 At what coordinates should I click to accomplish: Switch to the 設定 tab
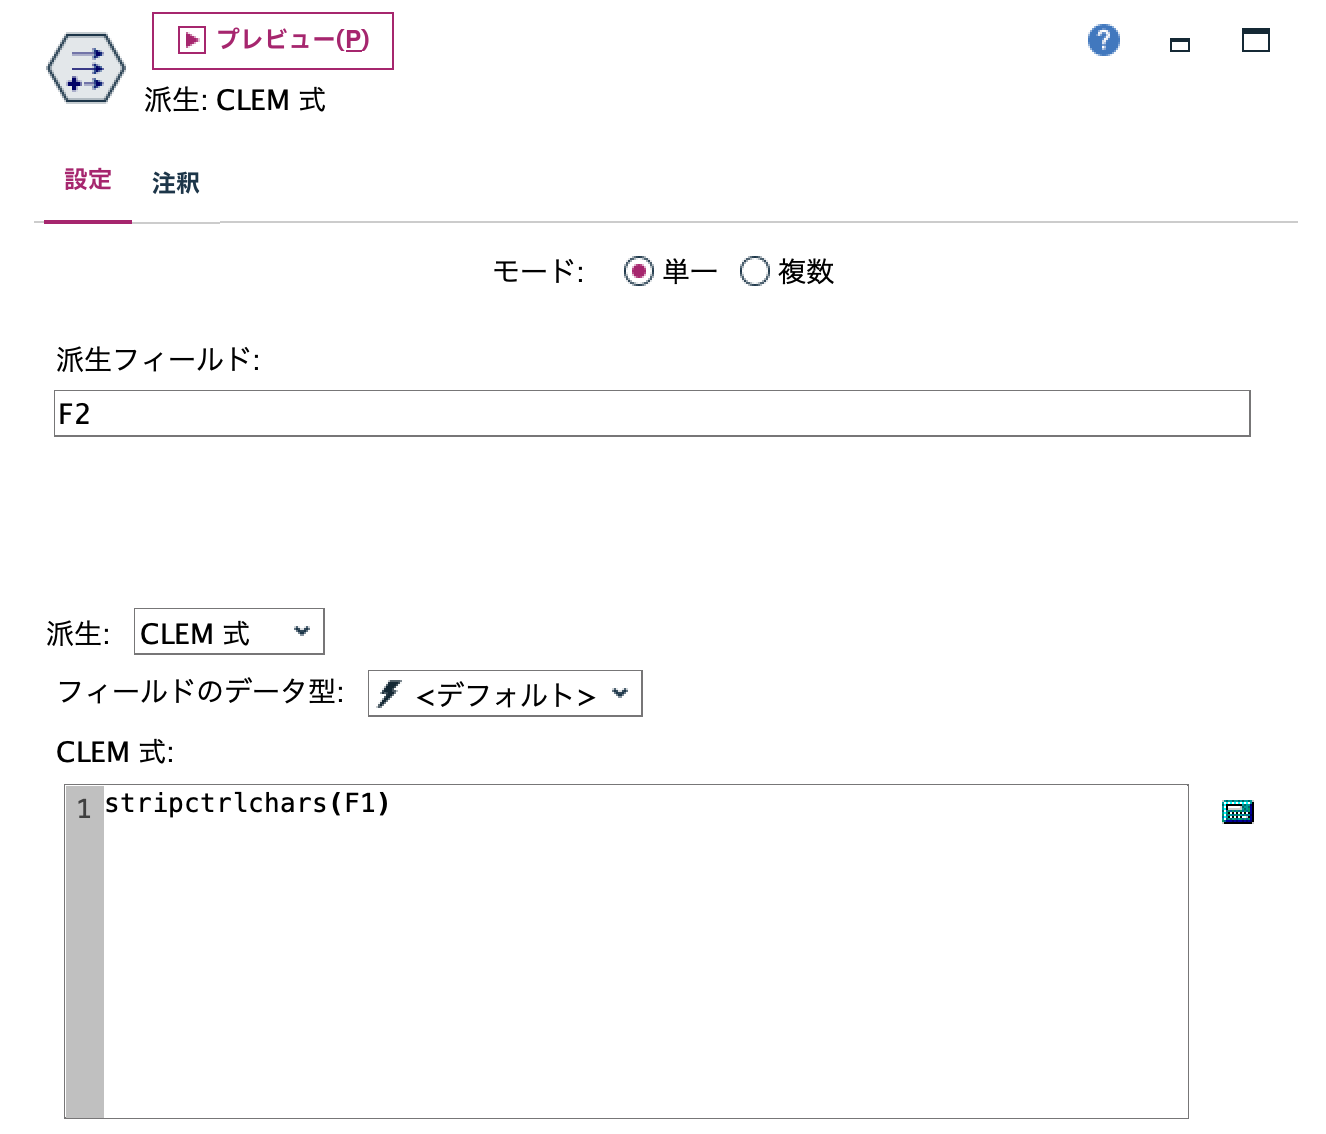[87, 180]
